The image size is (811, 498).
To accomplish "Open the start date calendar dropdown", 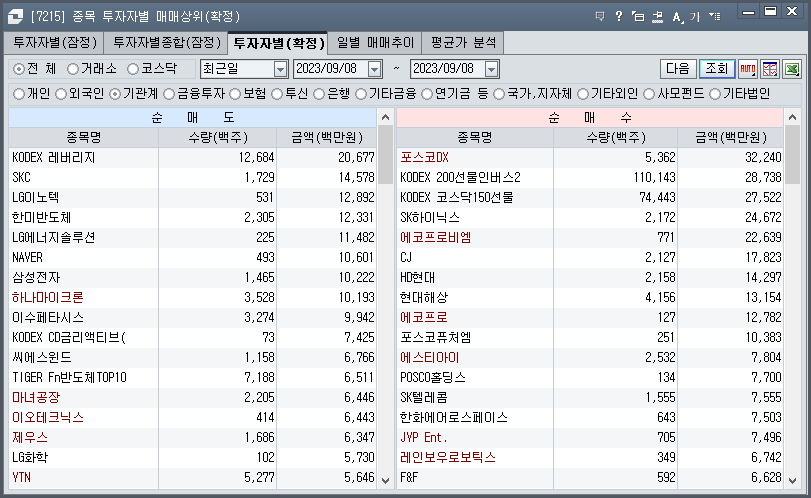I will (374, 69).
